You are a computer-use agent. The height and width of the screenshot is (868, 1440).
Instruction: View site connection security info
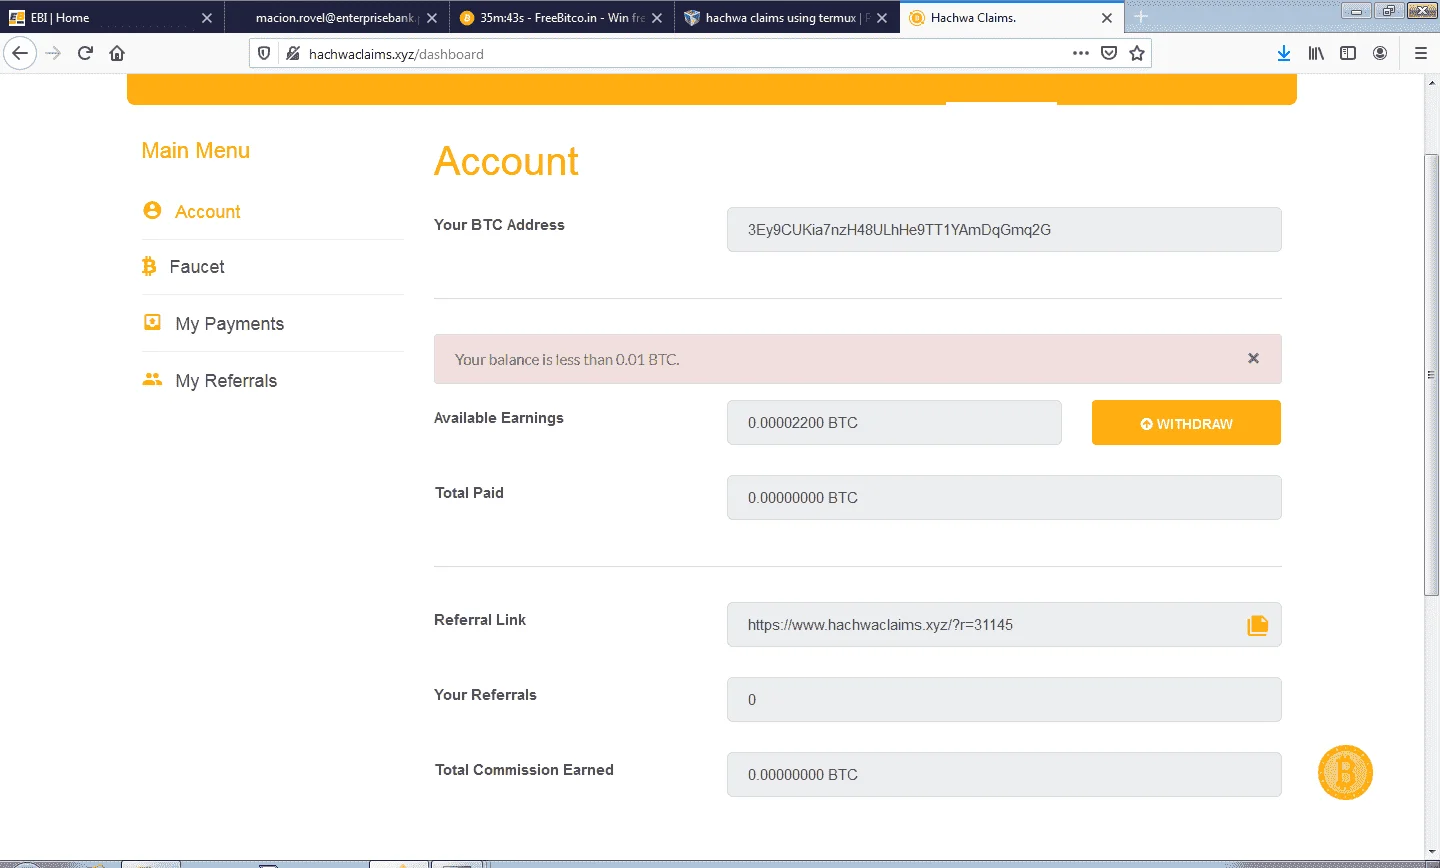[x=293, y=53]
